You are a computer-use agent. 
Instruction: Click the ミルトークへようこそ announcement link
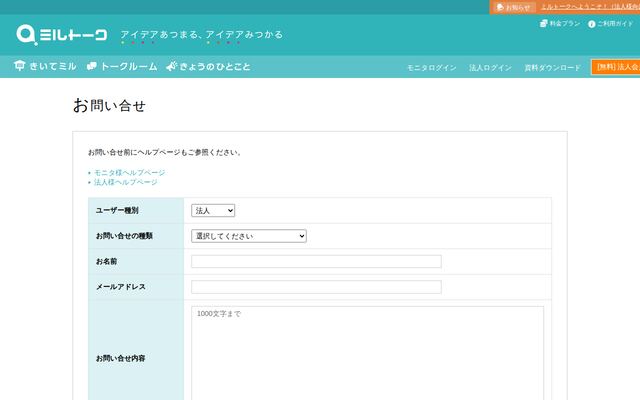(x=590, y=7)
